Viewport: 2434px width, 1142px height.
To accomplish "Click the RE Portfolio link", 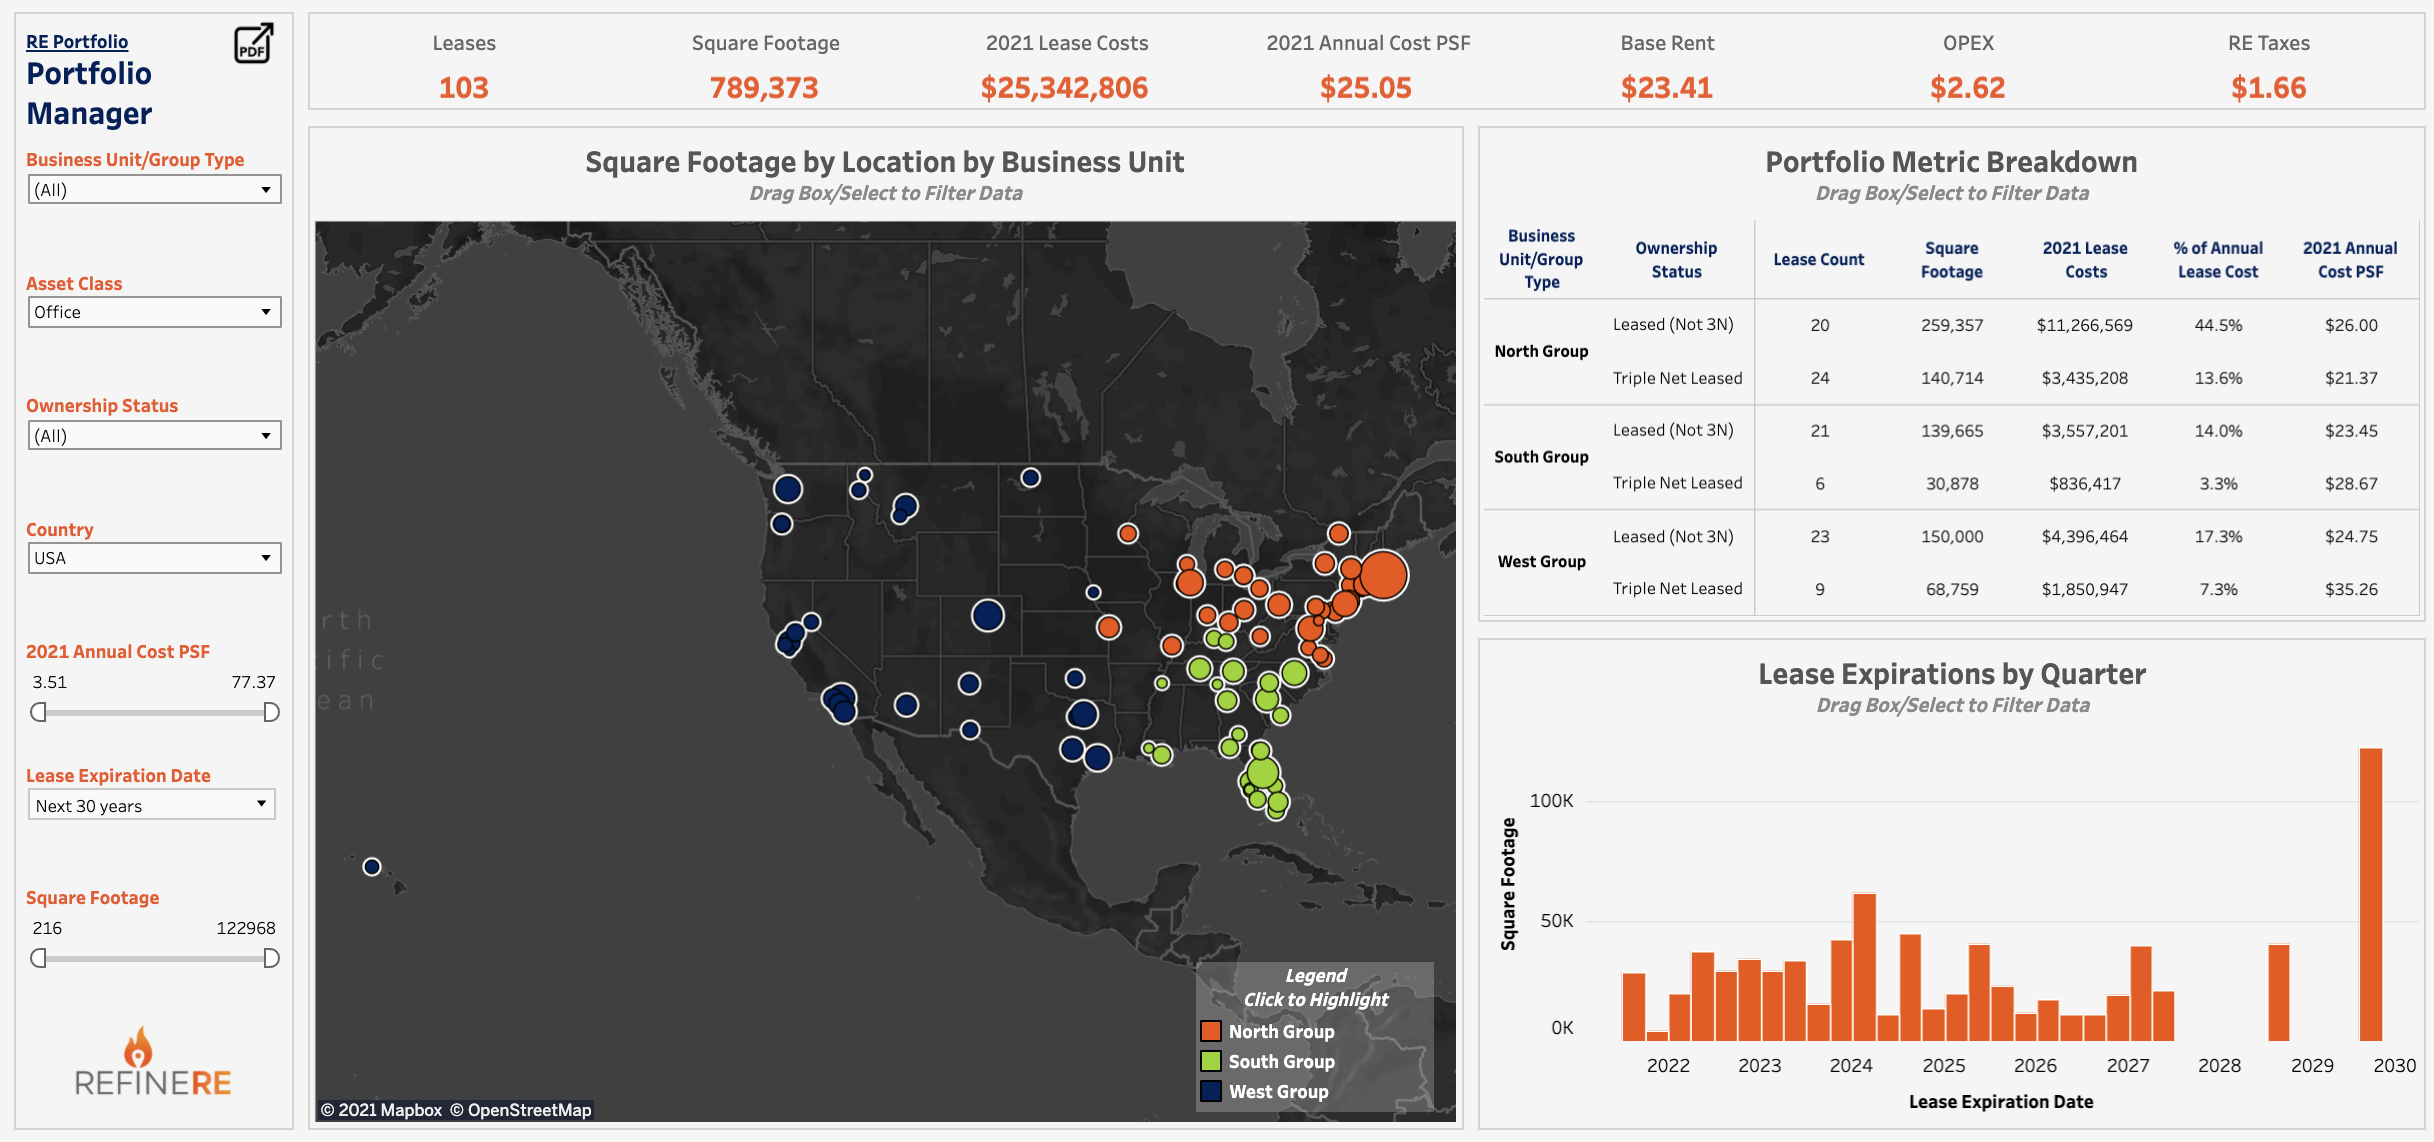I will (x=77, y=42).
